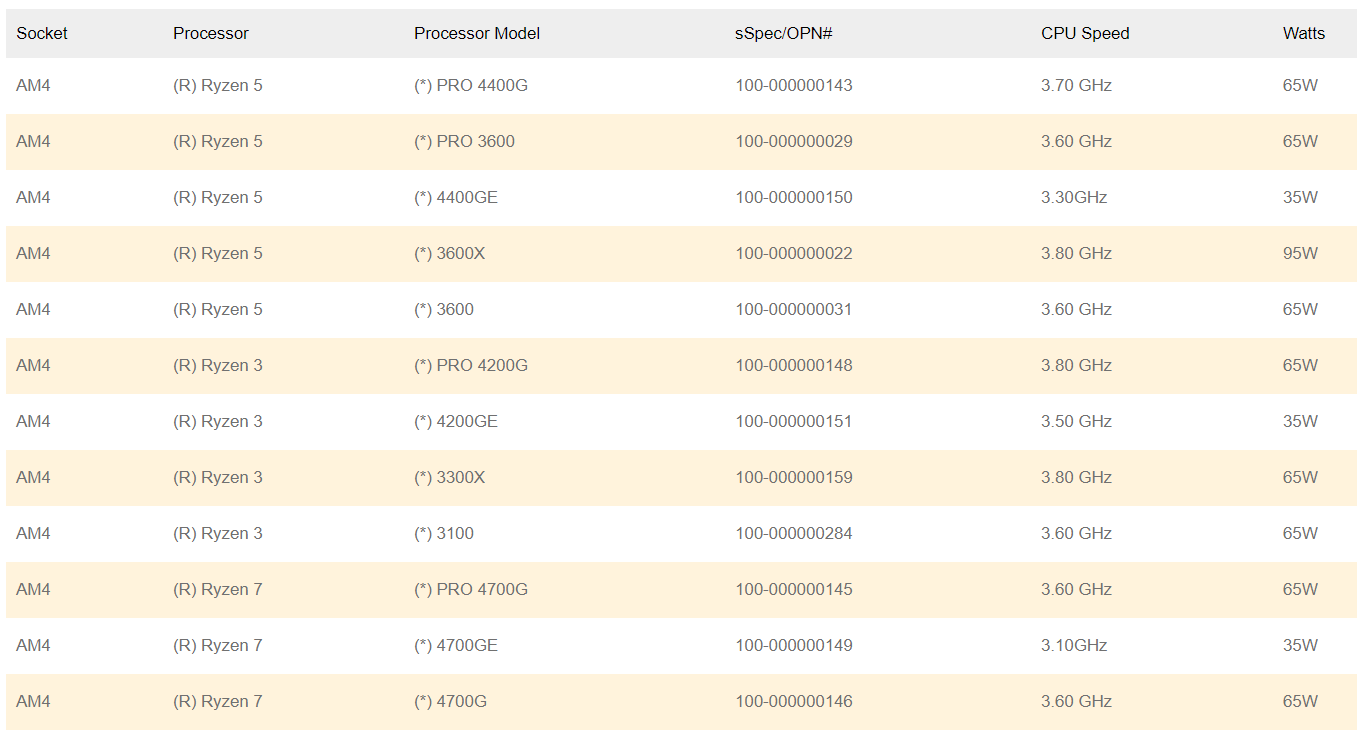
Task: Click OPN 100-000000150
Action: [794, 198]
